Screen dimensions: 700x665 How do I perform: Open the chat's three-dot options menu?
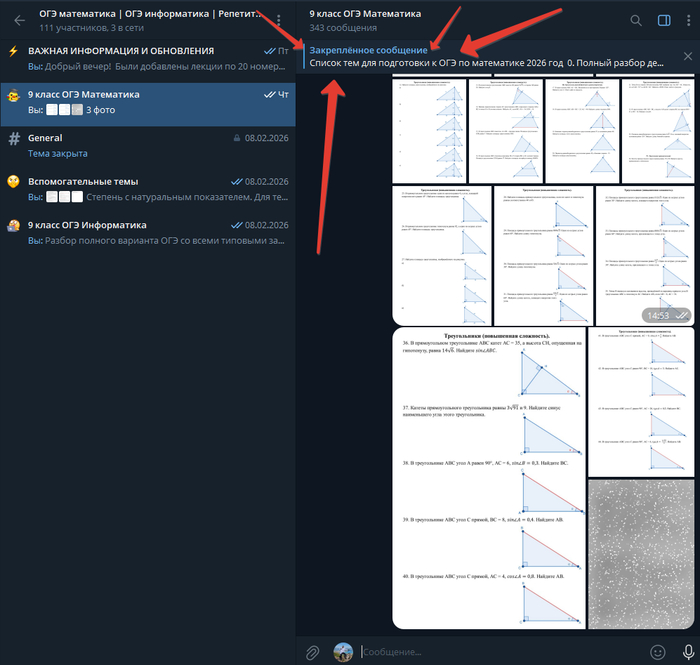tap(688, 20)
